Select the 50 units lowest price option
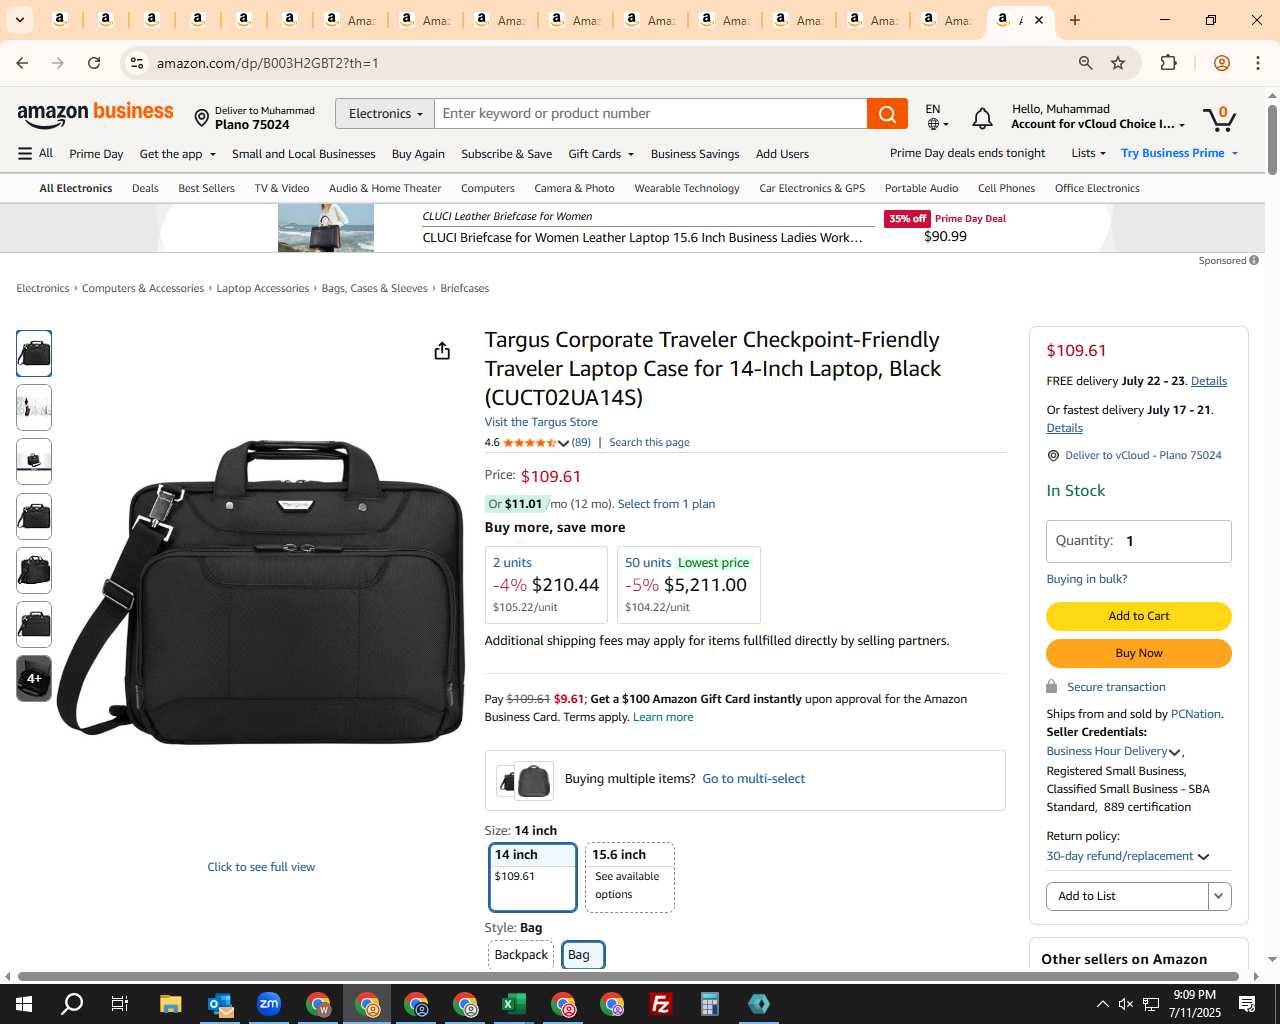 (688, 585)
